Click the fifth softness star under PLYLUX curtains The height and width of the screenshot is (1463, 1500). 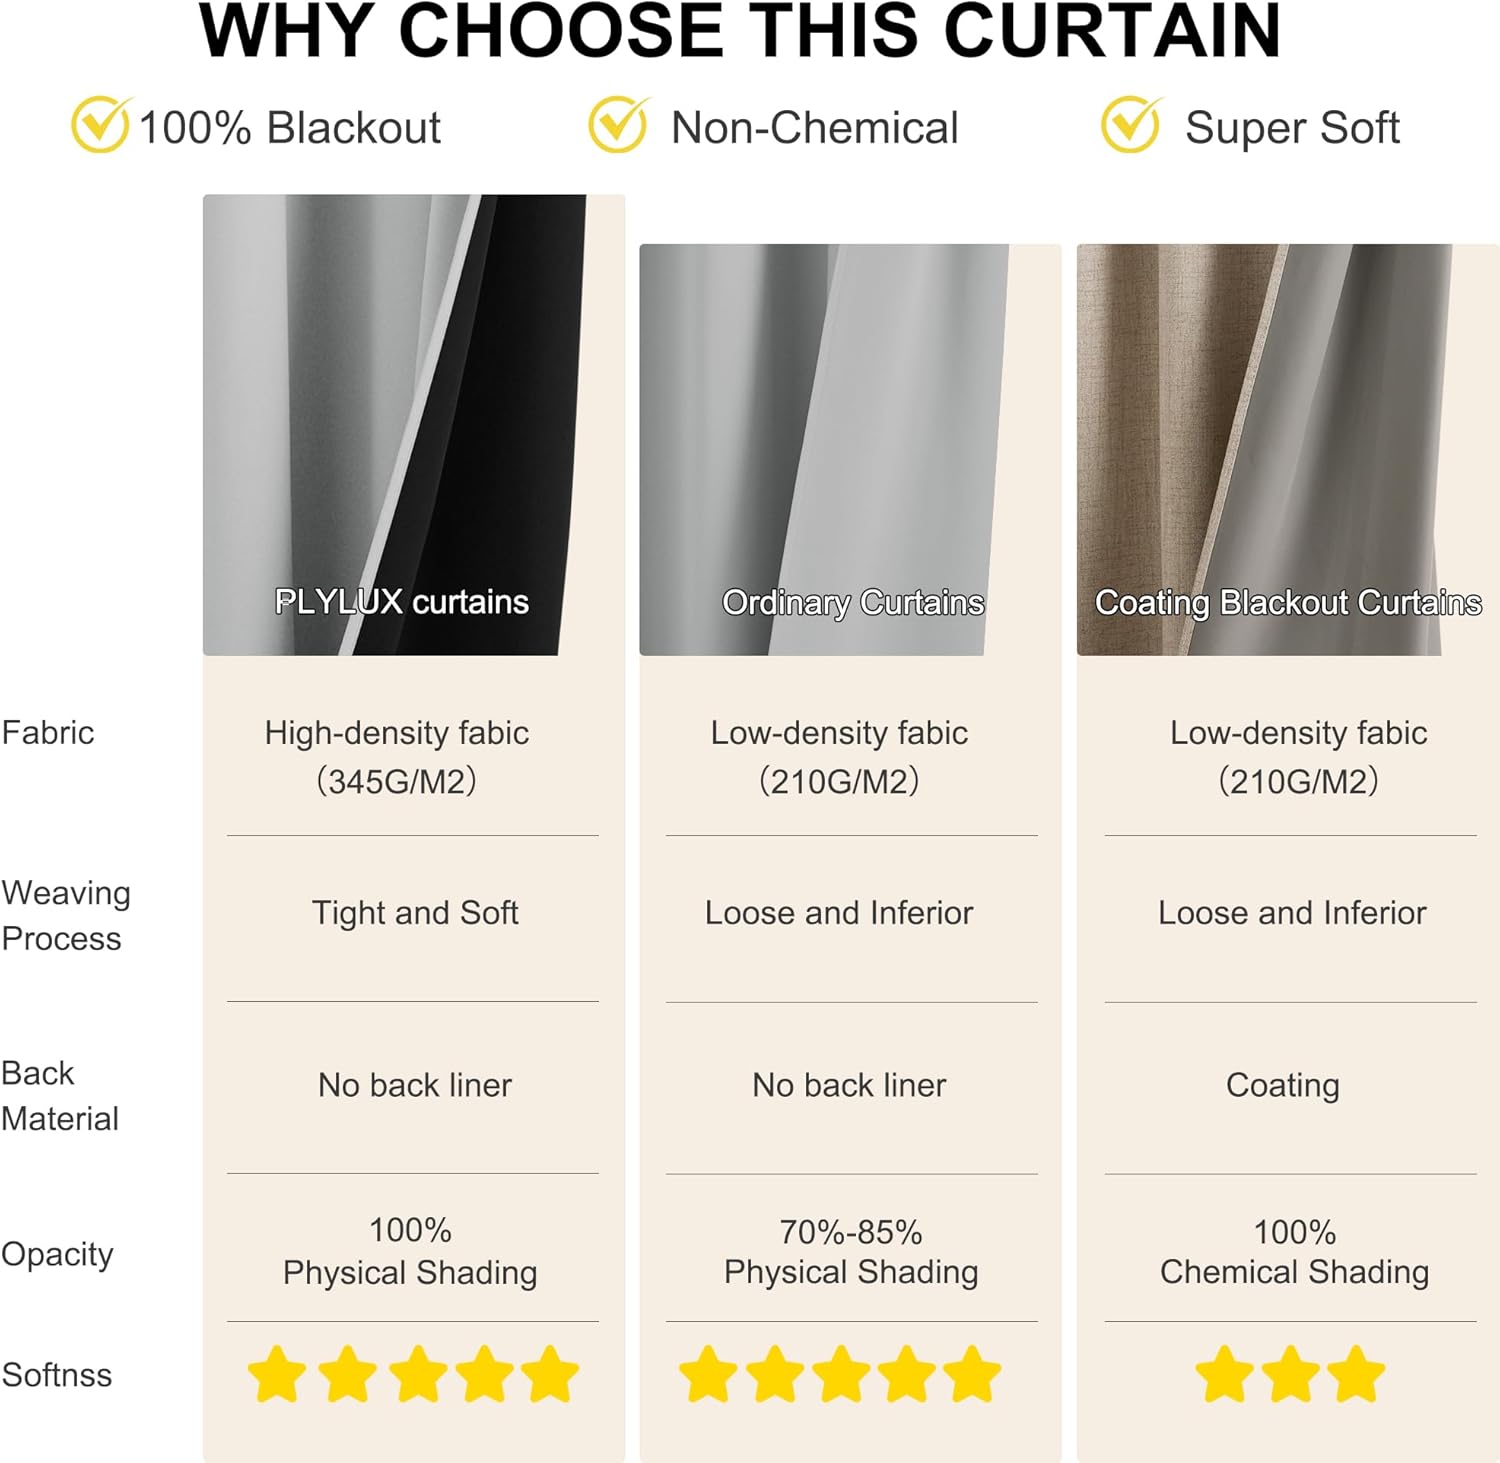(x=550, y=1374)
